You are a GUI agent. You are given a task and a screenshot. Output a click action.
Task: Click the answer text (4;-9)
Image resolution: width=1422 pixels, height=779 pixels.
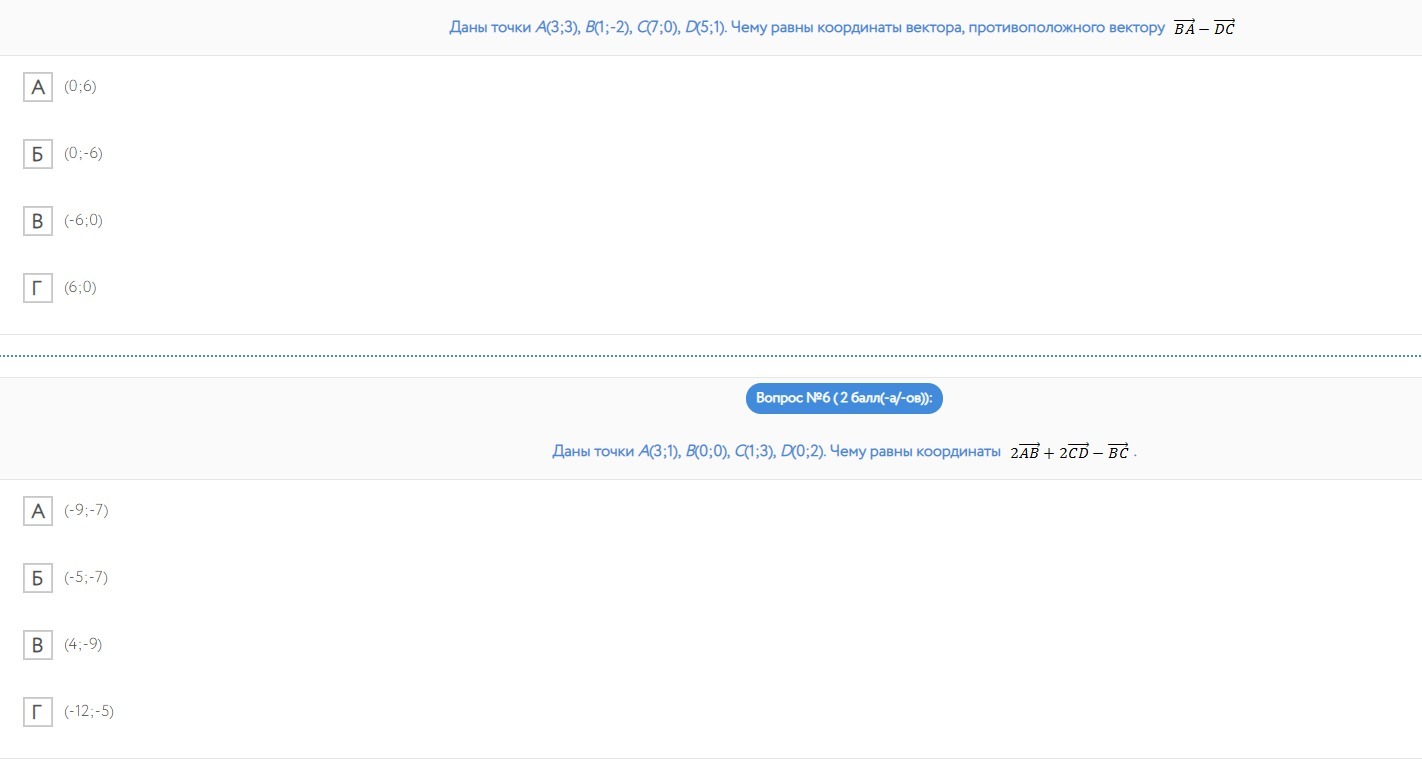[x=83, y=645]
